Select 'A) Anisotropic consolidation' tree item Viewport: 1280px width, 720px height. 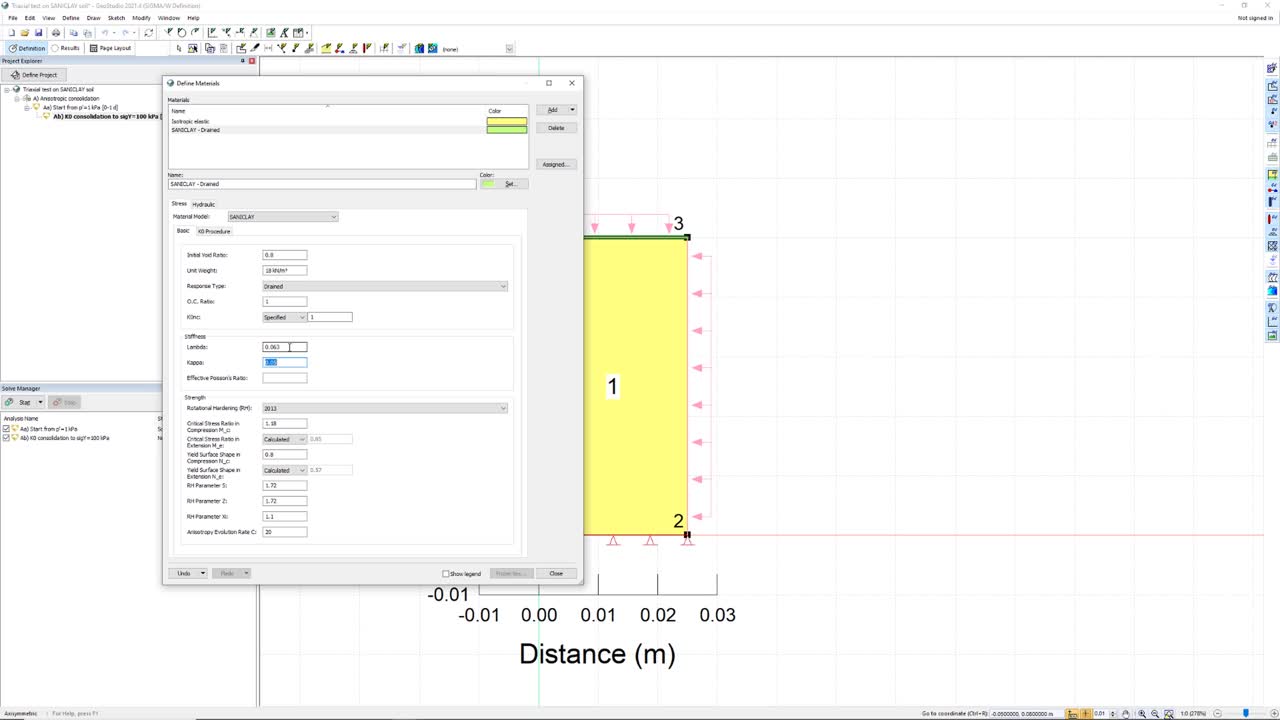point(66,98)
